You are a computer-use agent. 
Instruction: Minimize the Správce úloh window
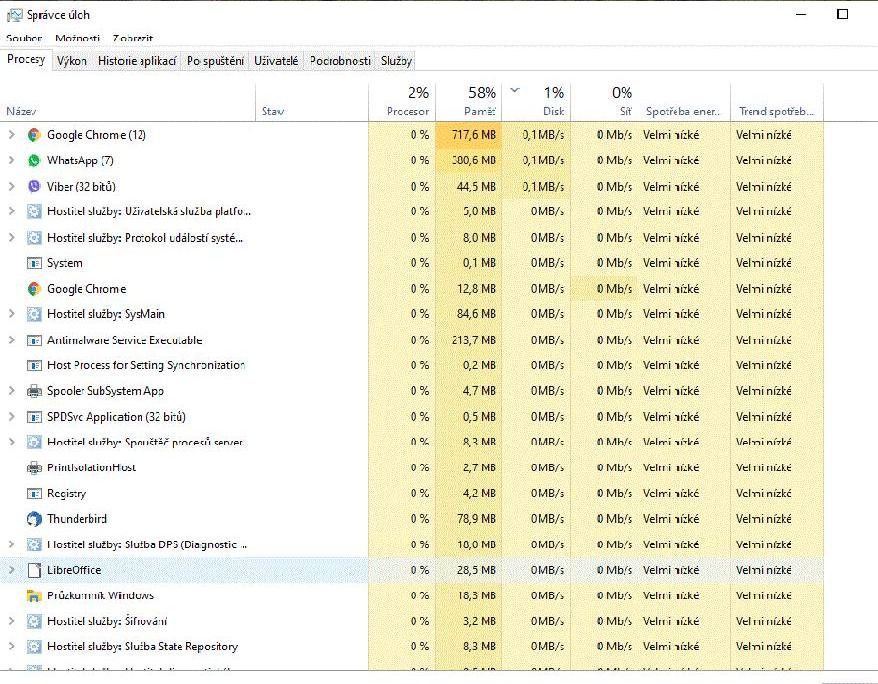tap(801, 14)
